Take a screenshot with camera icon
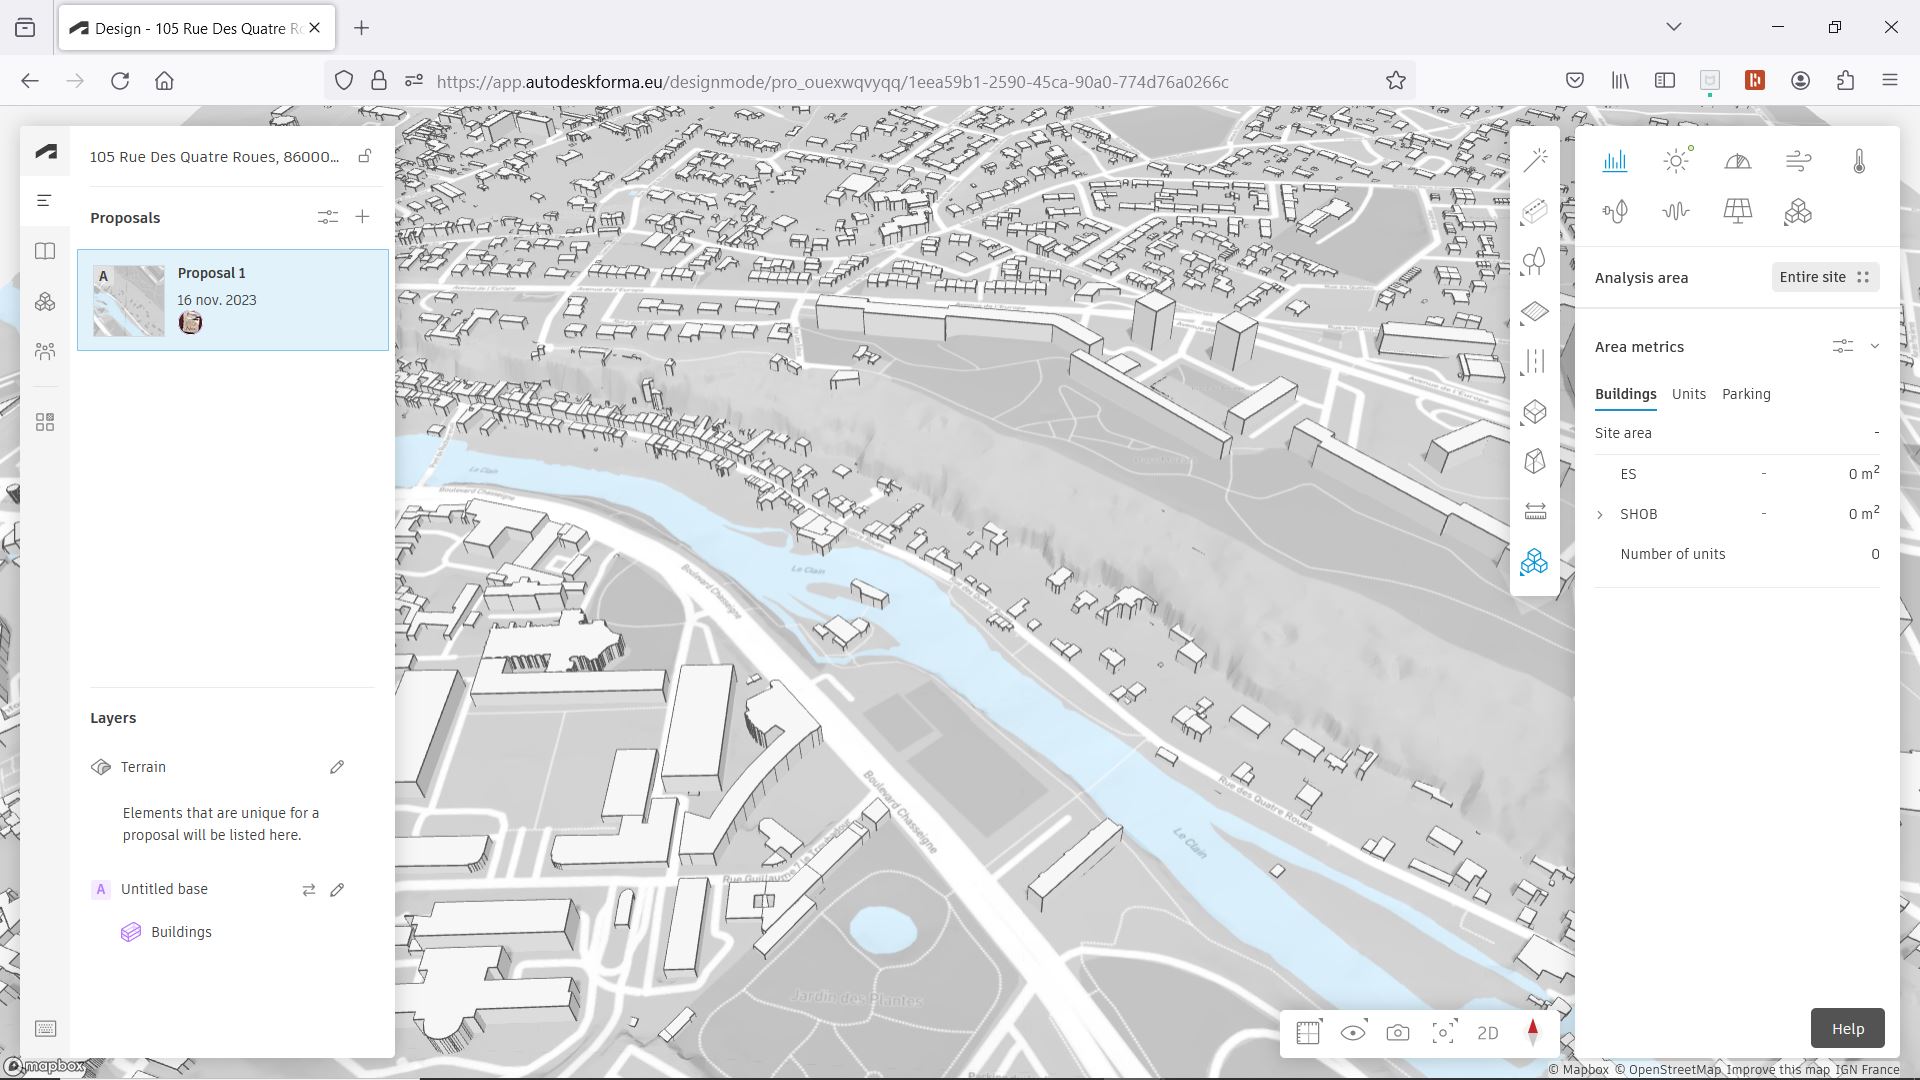This screenshot has width=1920, height=1080. (1397, 1033)
